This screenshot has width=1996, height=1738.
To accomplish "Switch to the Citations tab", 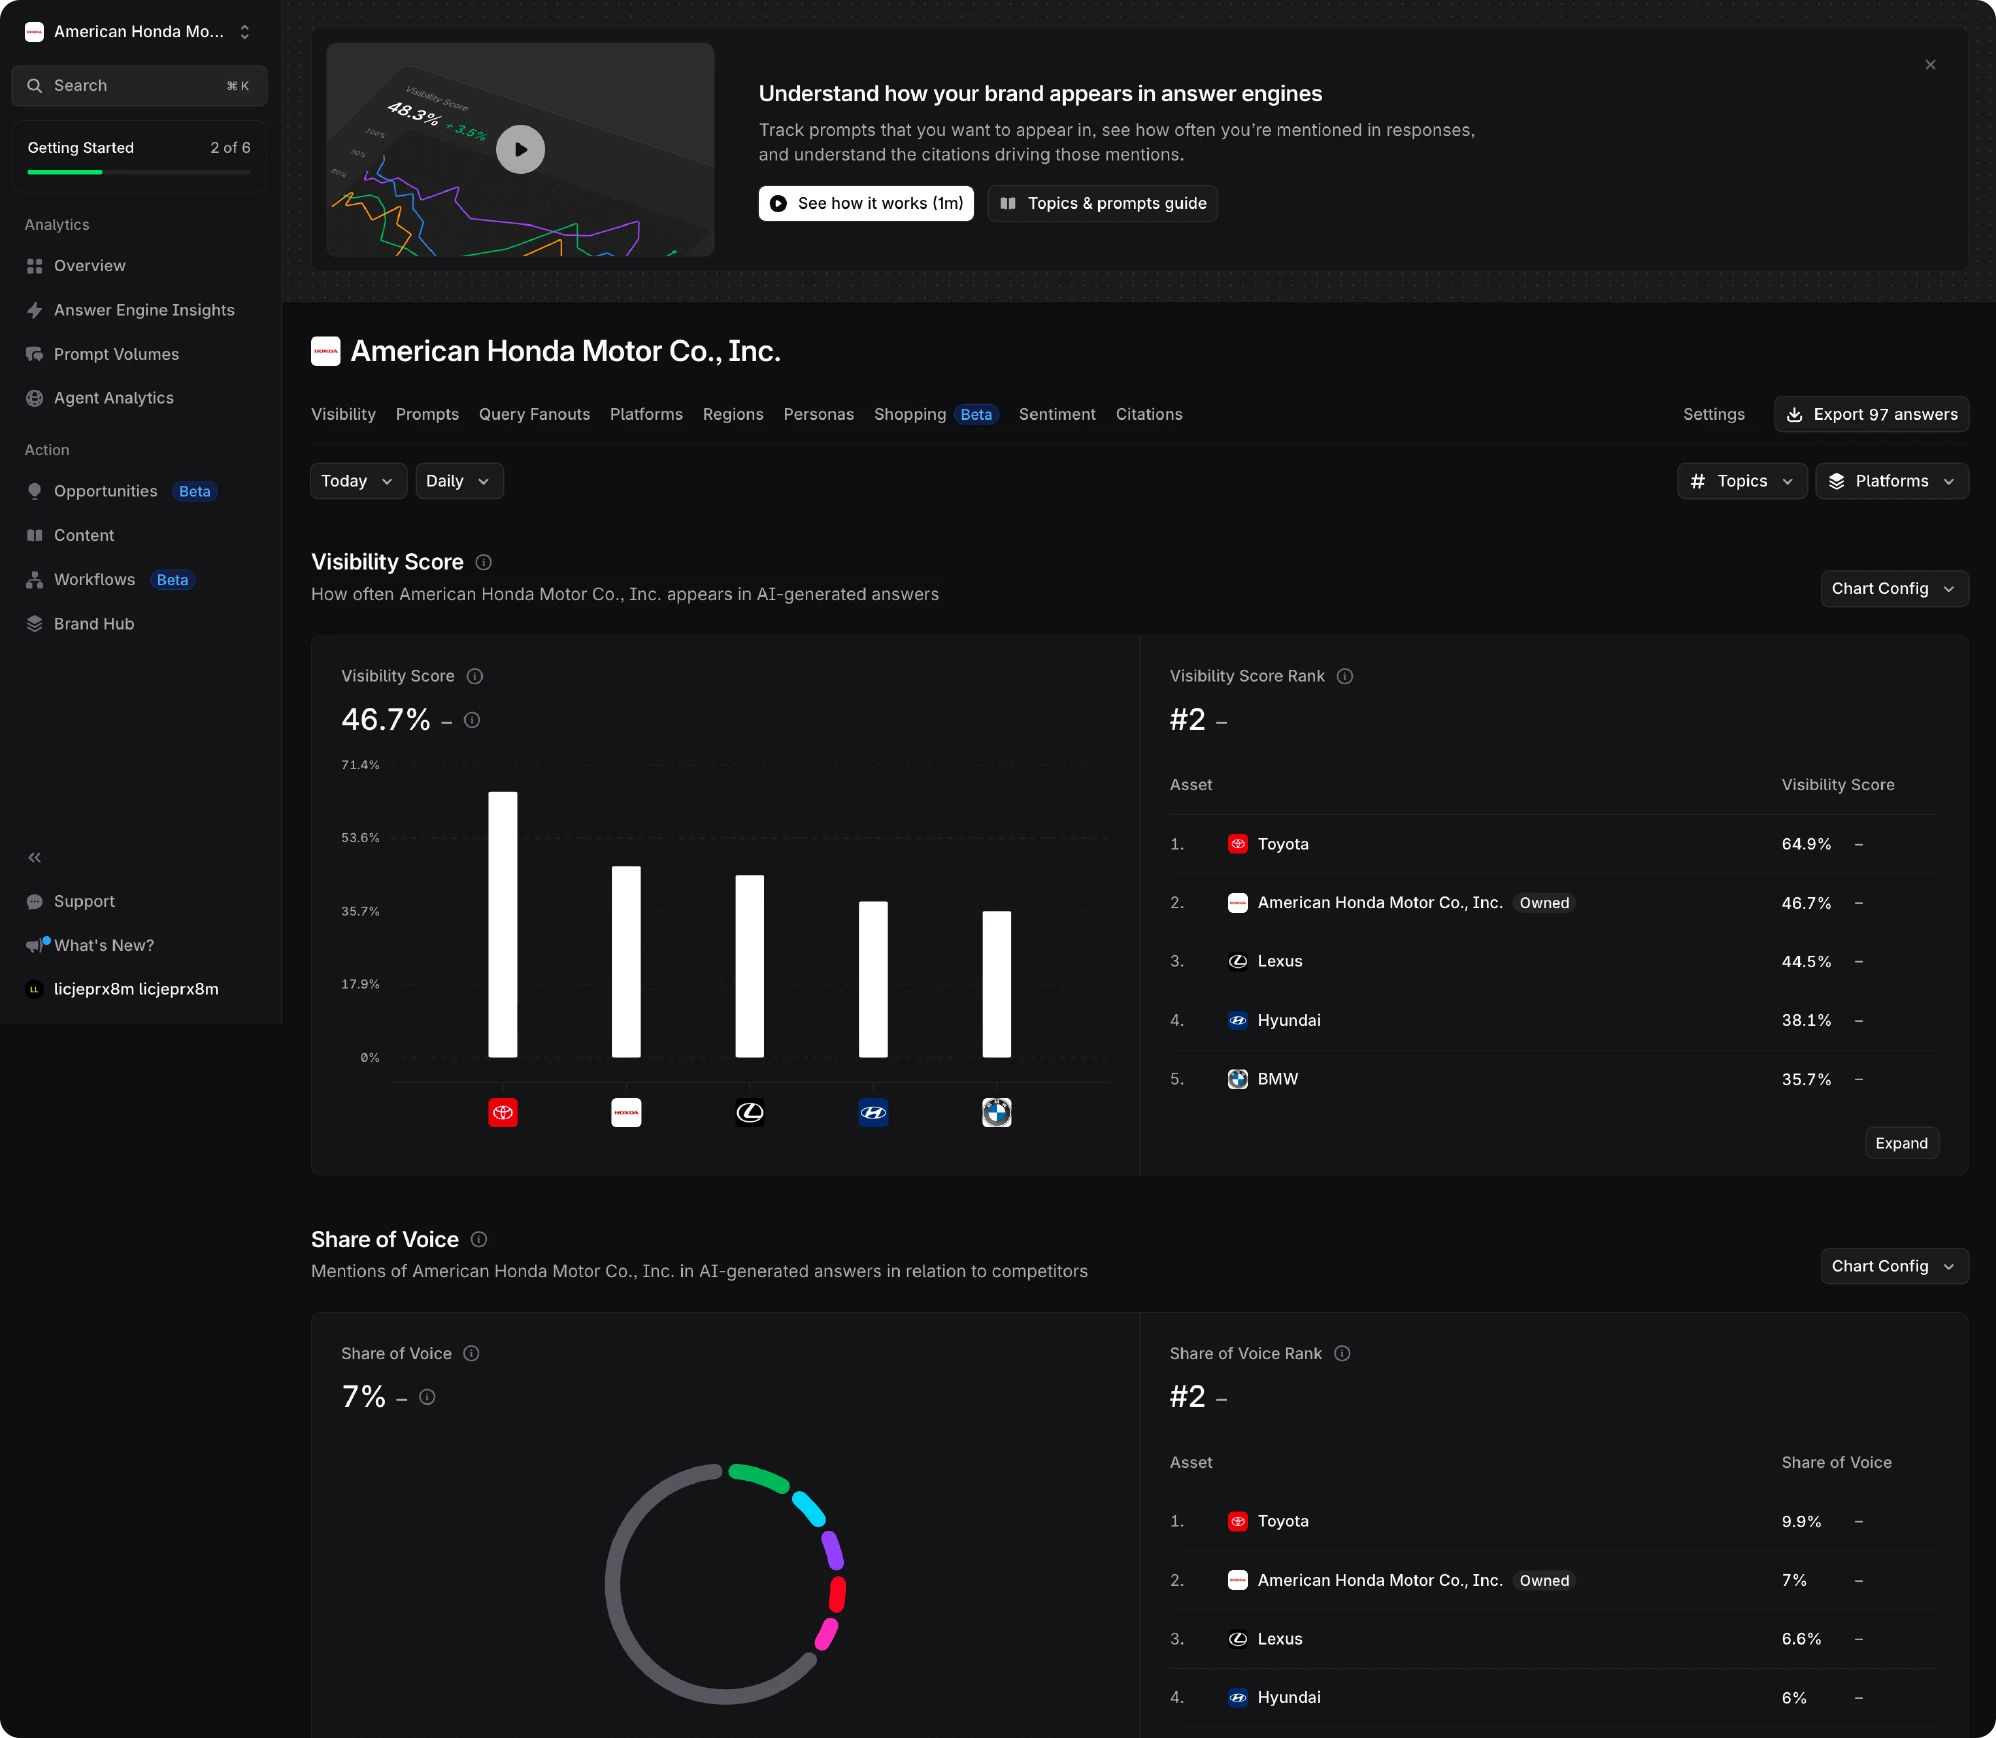I will point(1149,414).
